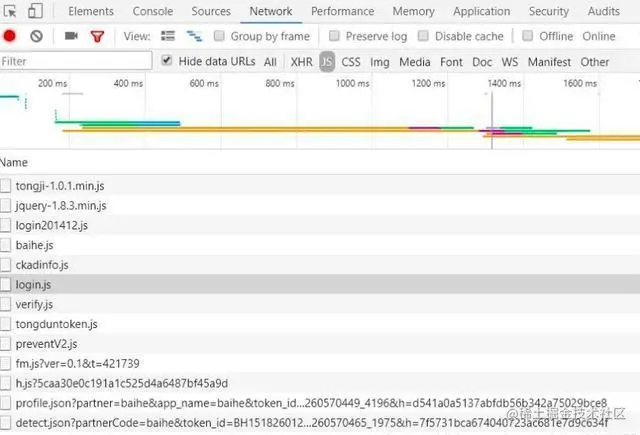Click the file icon beside jquery-1.8.3.min.js
Screen dimensions: 640x435
click(x=5, y=205)
